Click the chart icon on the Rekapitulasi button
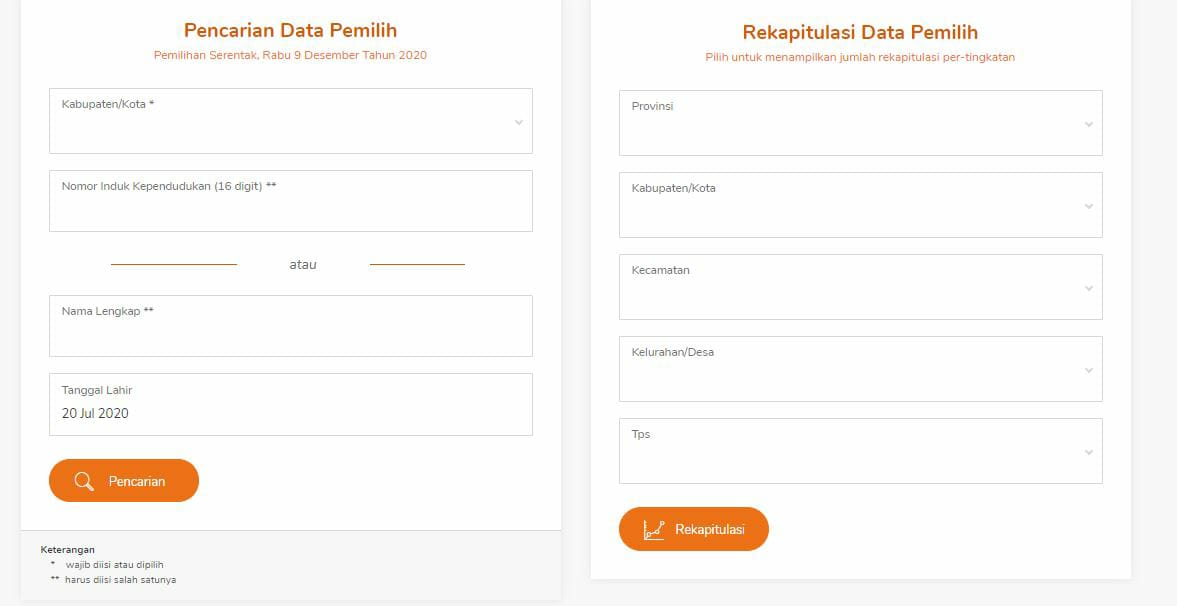 point(654,529)
